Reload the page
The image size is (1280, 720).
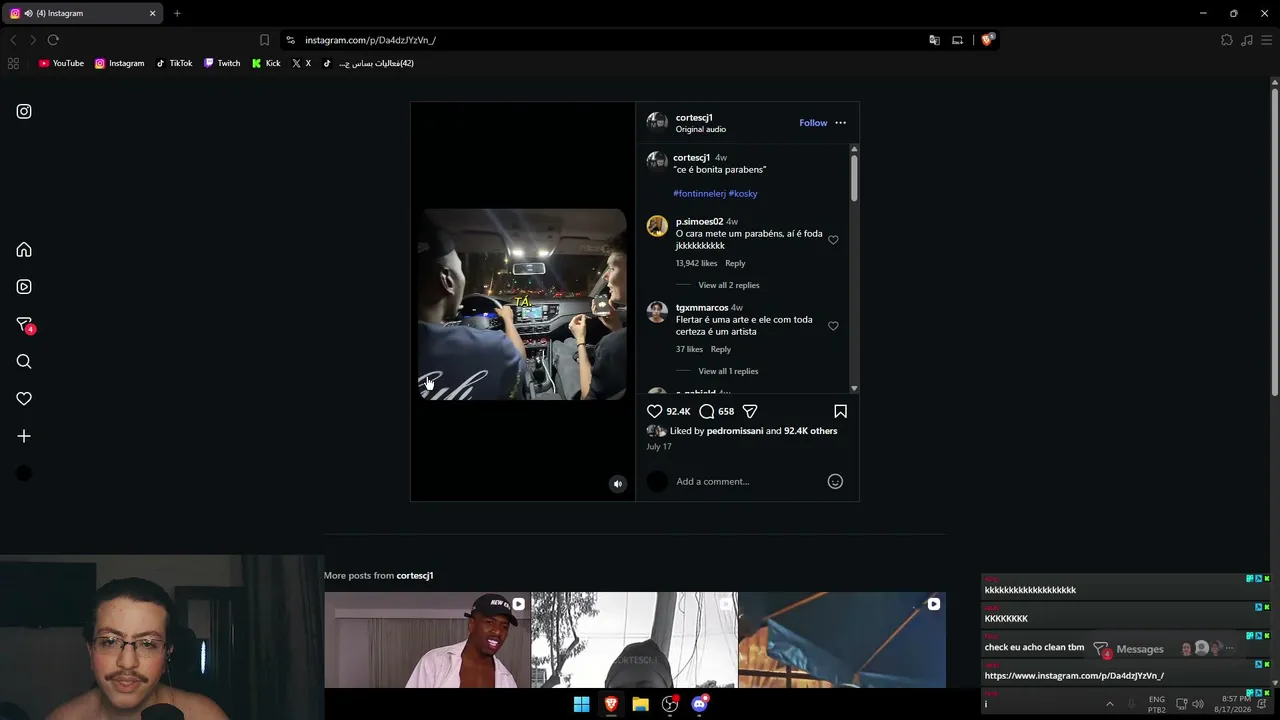53,40
